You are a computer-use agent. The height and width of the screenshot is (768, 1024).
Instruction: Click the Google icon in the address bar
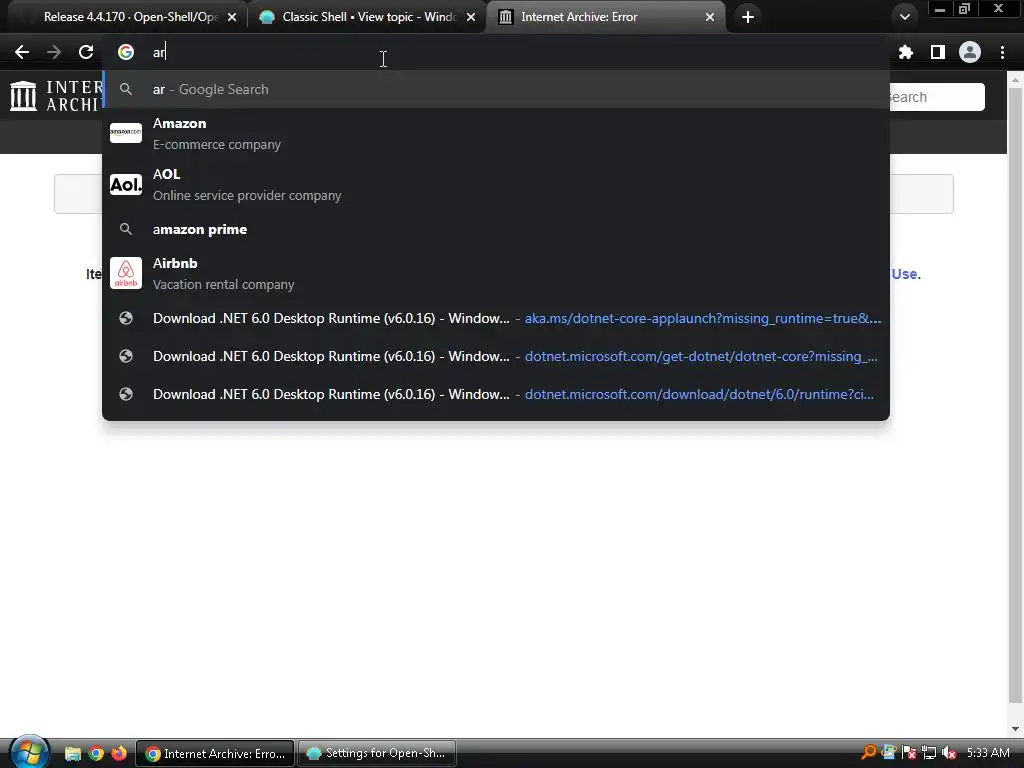[126, 52]
